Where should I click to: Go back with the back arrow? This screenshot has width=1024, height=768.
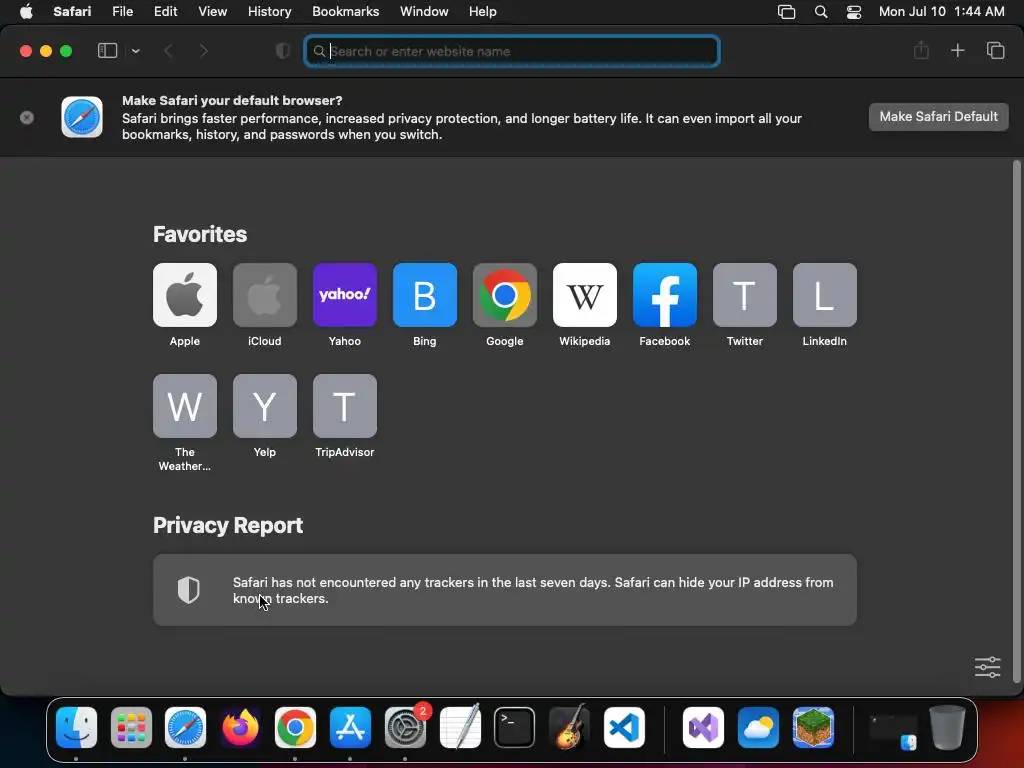(x=168, y=51)
